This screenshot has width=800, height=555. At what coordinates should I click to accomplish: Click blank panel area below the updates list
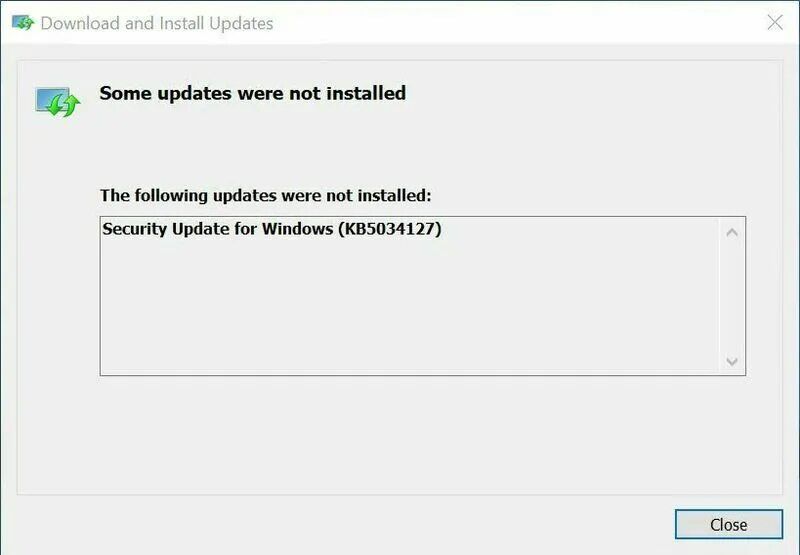click(408, 434)
